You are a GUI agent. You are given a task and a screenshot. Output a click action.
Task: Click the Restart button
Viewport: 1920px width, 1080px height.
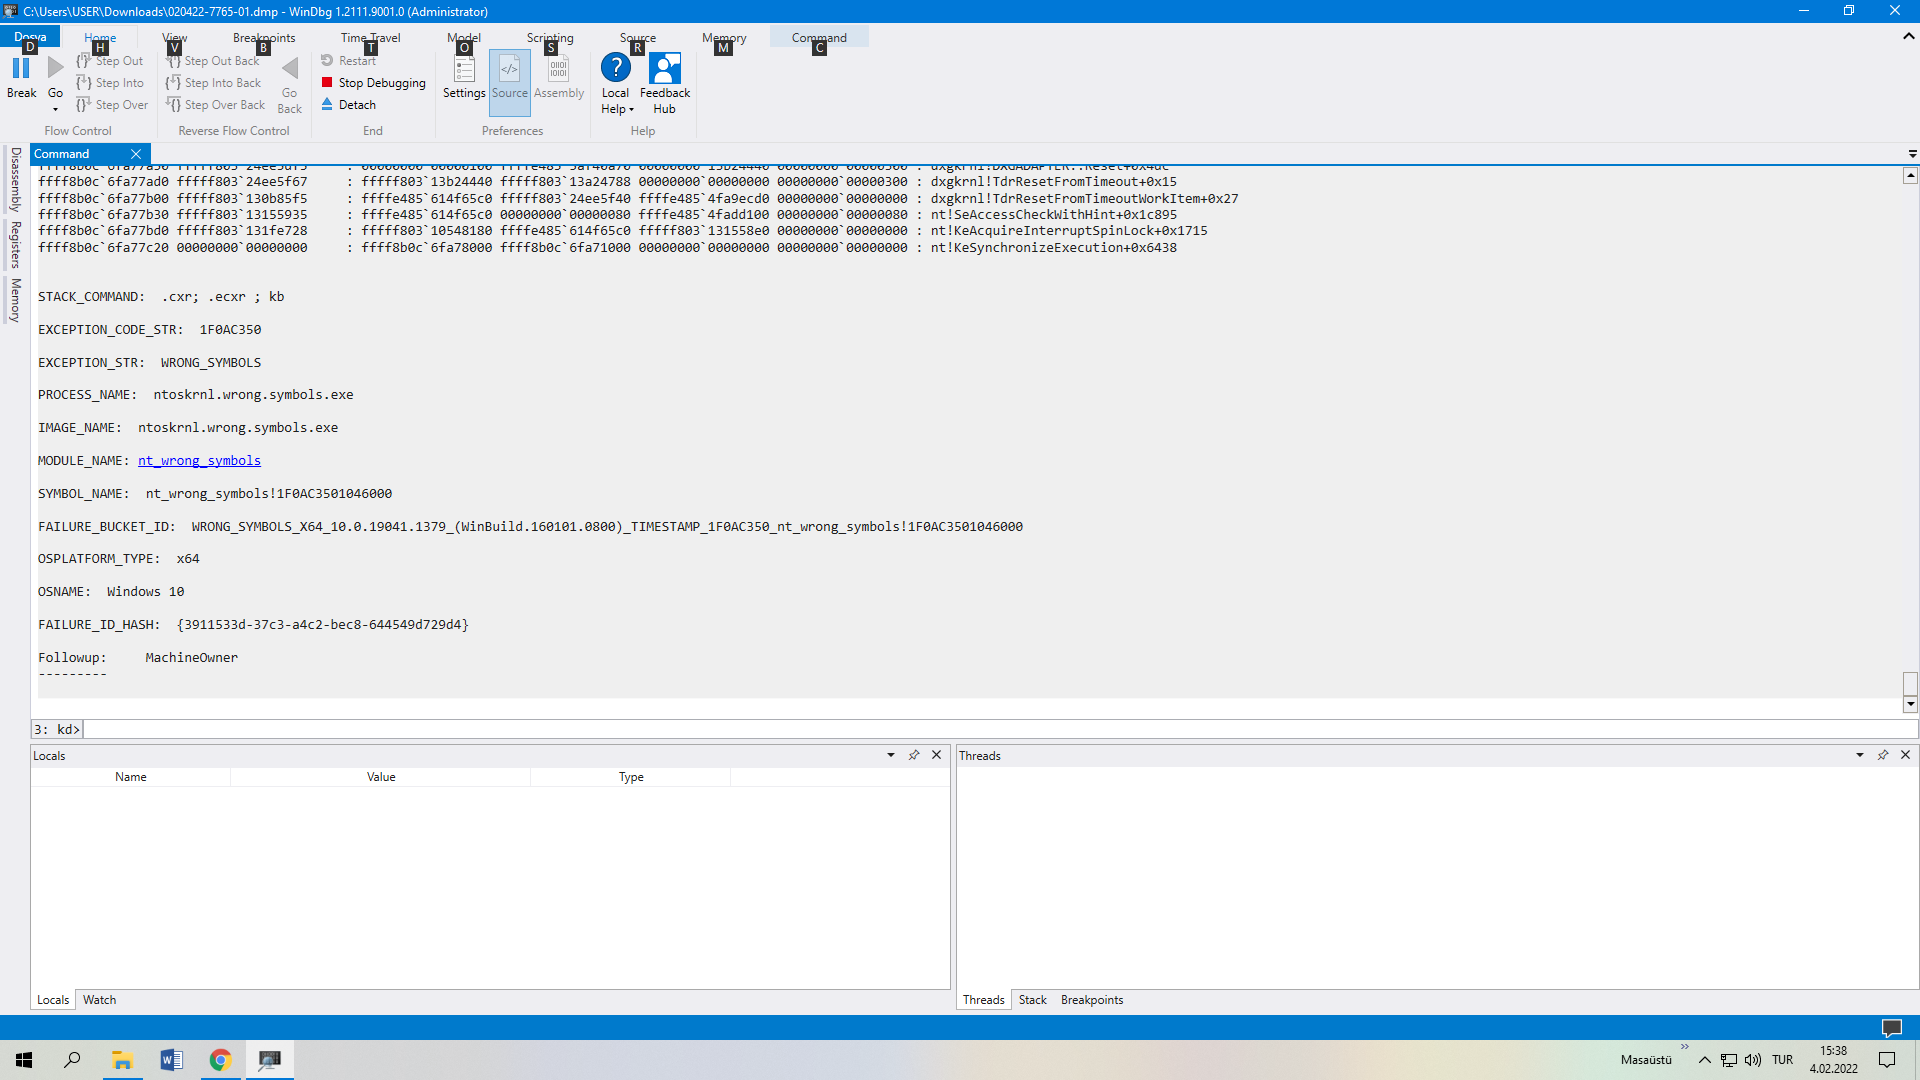click(348, 61)
